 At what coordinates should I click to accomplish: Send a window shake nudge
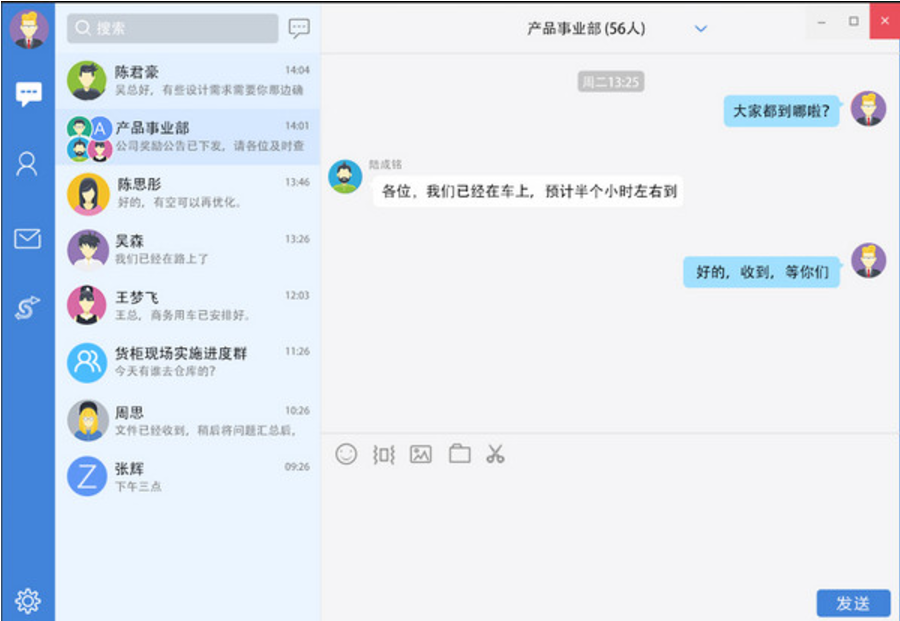[x=382, y=454]
